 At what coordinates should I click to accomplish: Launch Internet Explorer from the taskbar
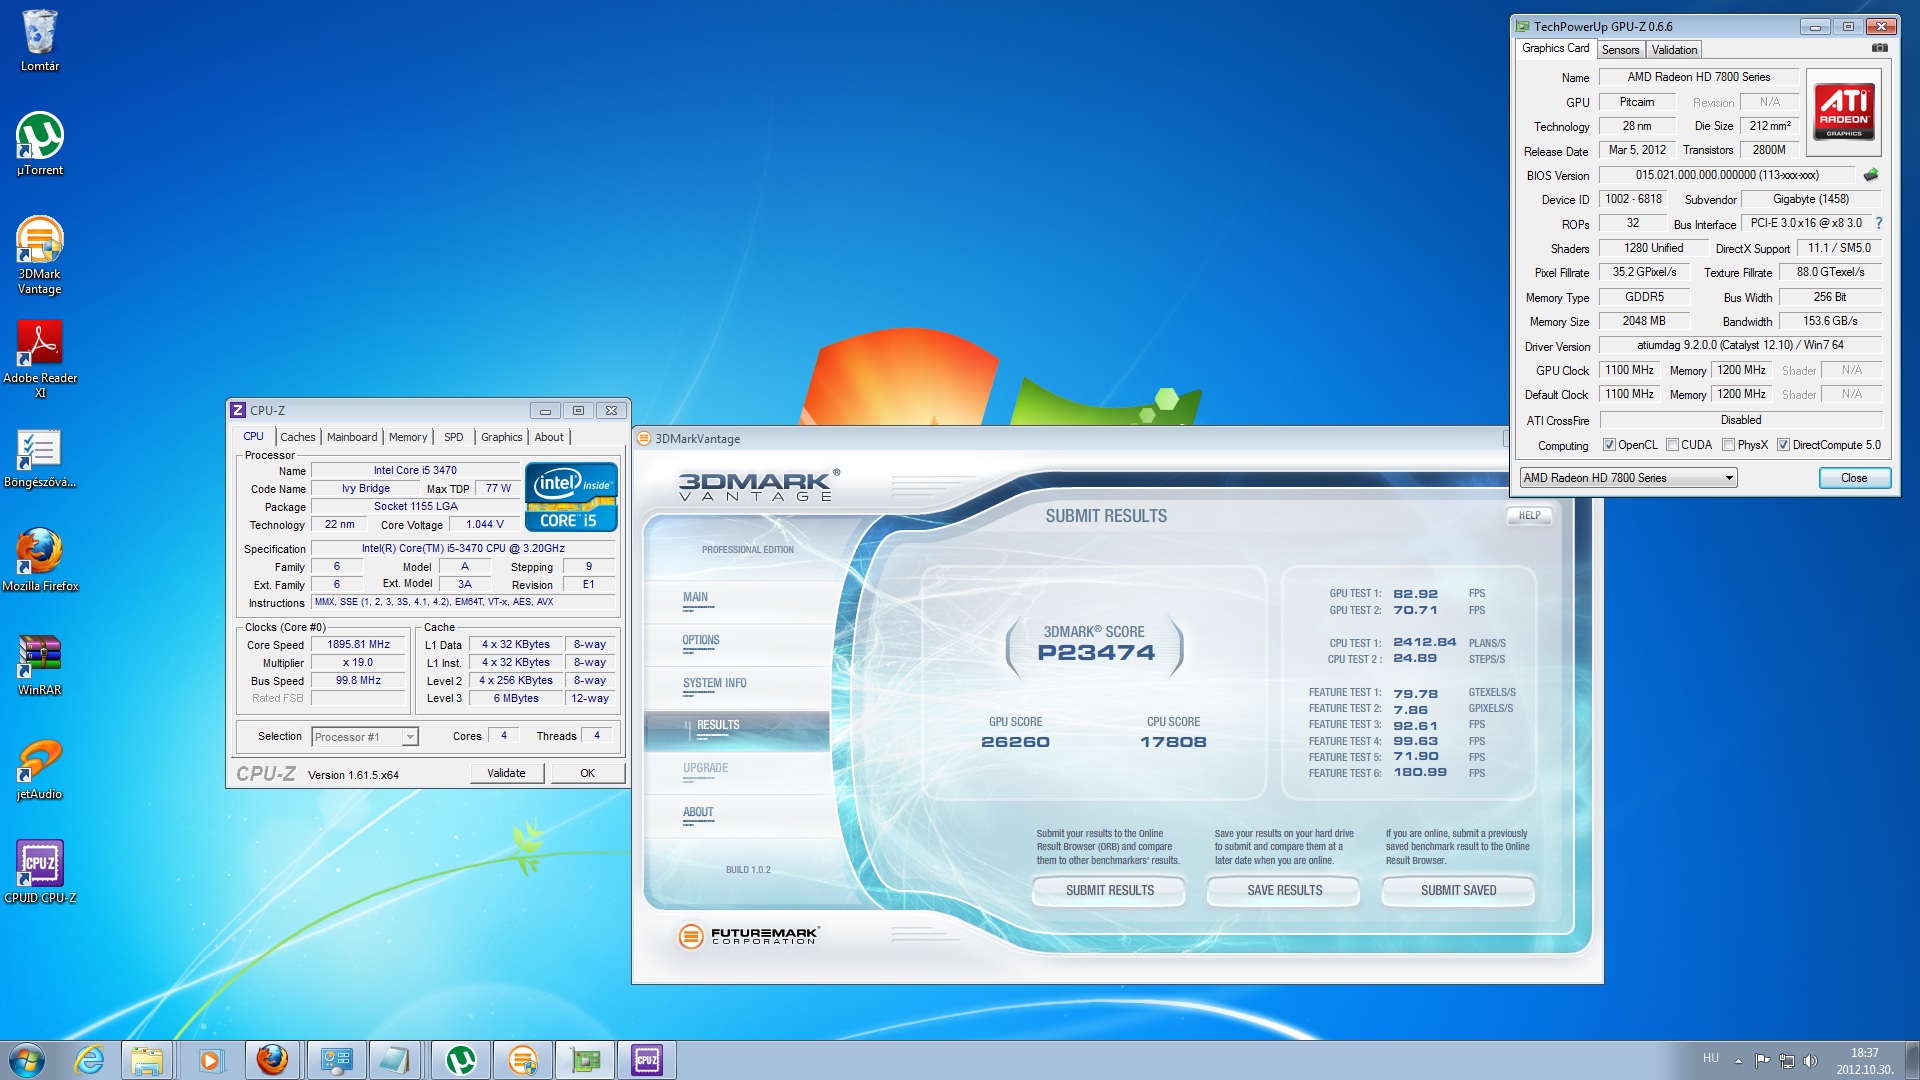point(90,1060)
